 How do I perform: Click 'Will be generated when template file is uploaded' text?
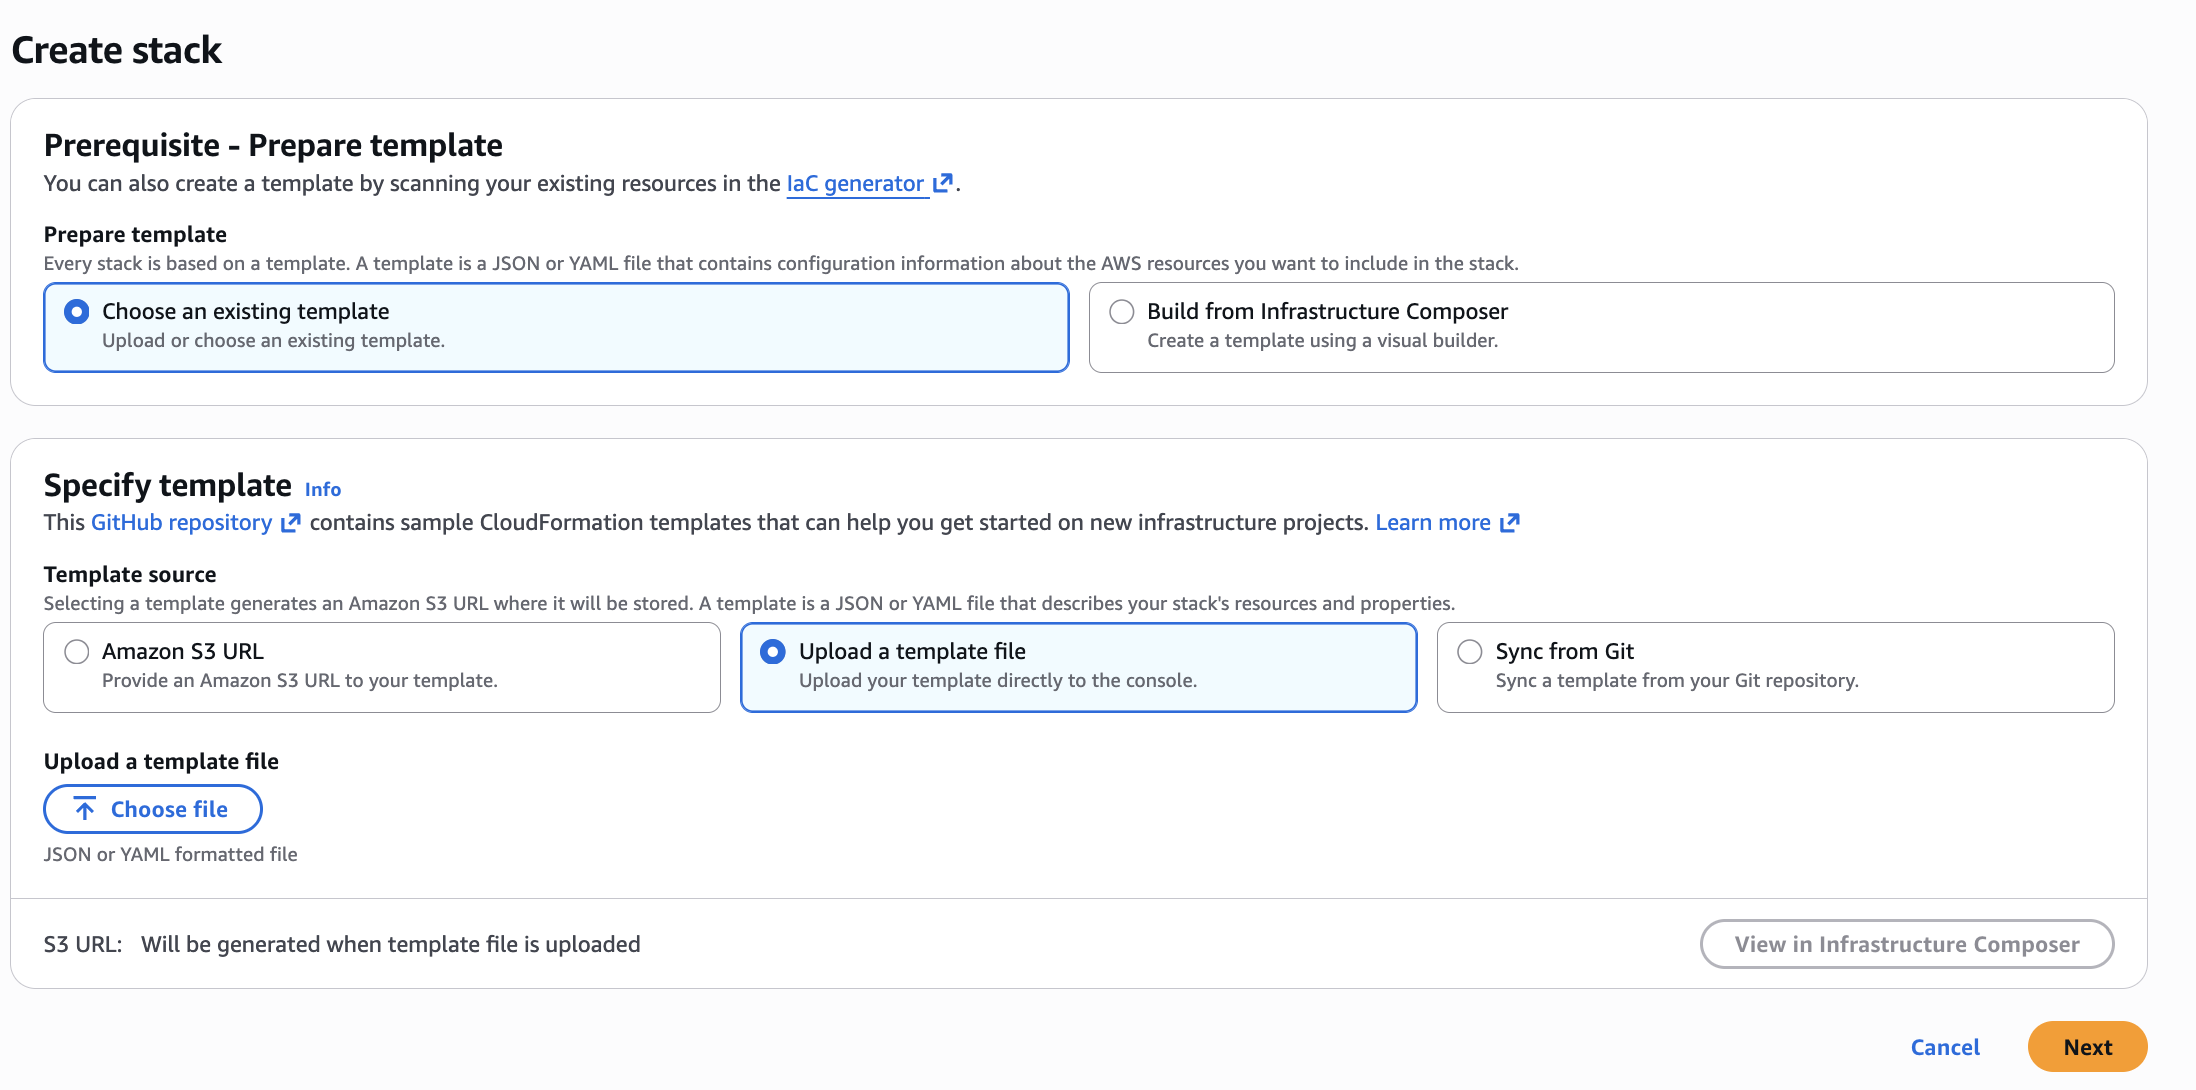pos(391,945)
